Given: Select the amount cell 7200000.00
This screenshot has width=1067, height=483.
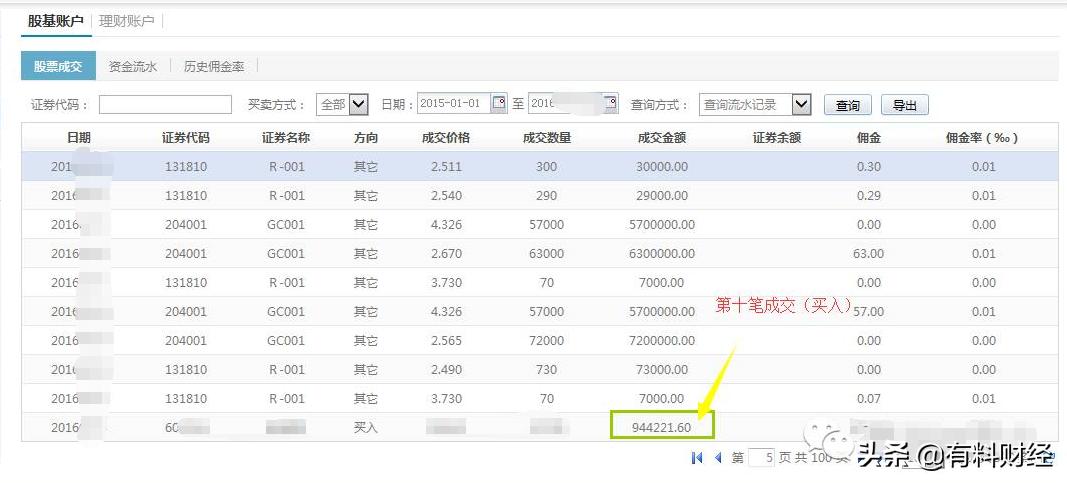Looking at the screenshot, I should click(x=661, y=340).
